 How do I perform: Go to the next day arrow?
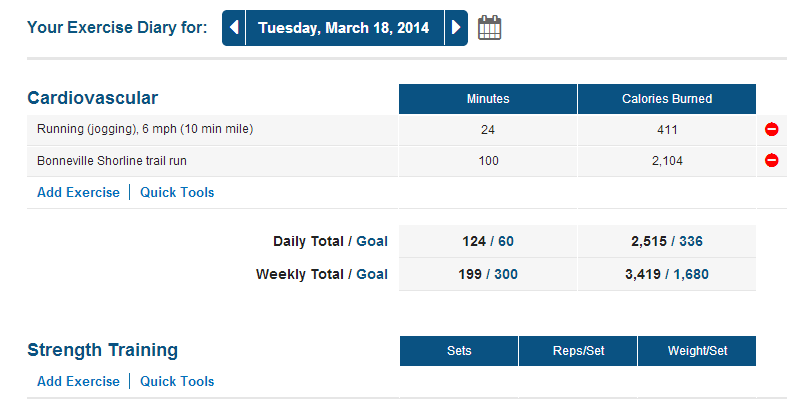[x=456, y=28]
